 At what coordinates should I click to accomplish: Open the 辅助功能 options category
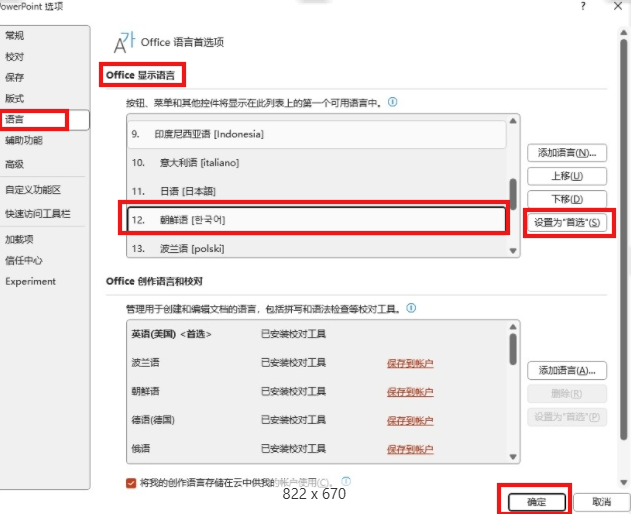(24, 140)
